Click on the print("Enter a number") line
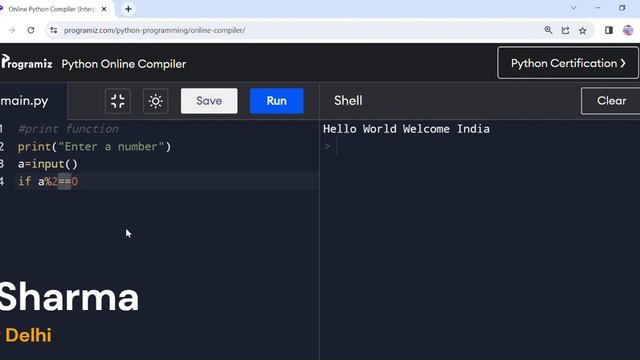Image resolution: width=640 pixels, height=360 pixels. tap(94, 147)
